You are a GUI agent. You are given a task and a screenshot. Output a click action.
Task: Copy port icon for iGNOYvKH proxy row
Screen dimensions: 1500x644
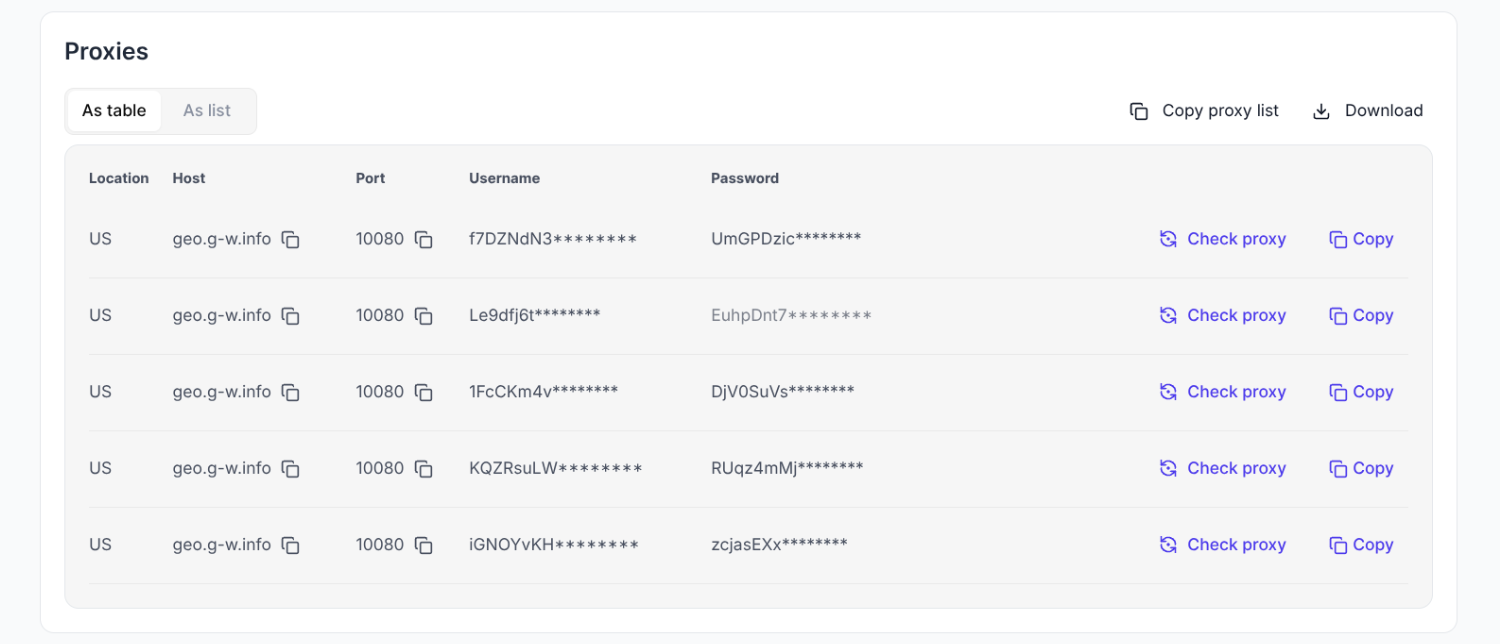[424, 546]
